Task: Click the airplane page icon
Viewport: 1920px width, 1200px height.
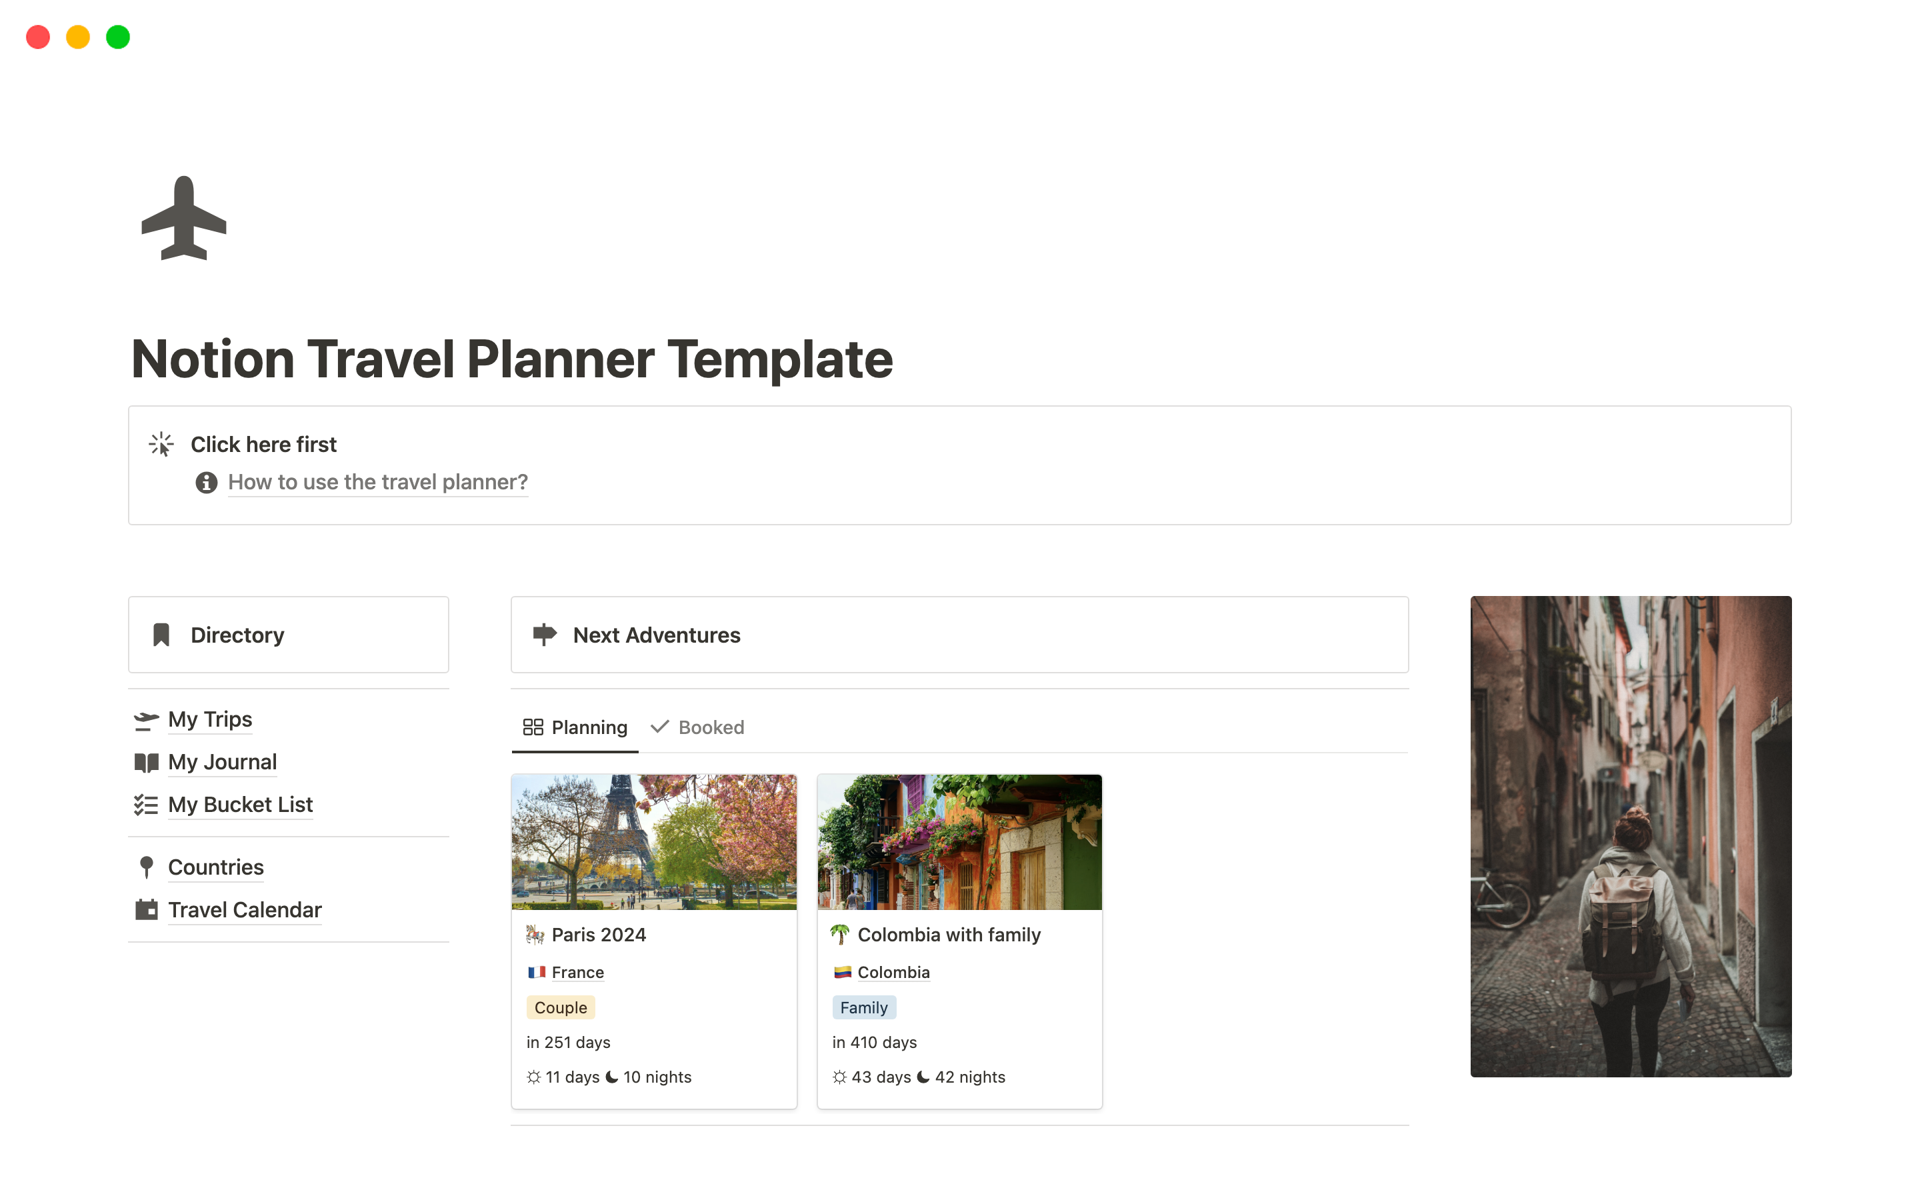Action: click(x=184, y=219)
